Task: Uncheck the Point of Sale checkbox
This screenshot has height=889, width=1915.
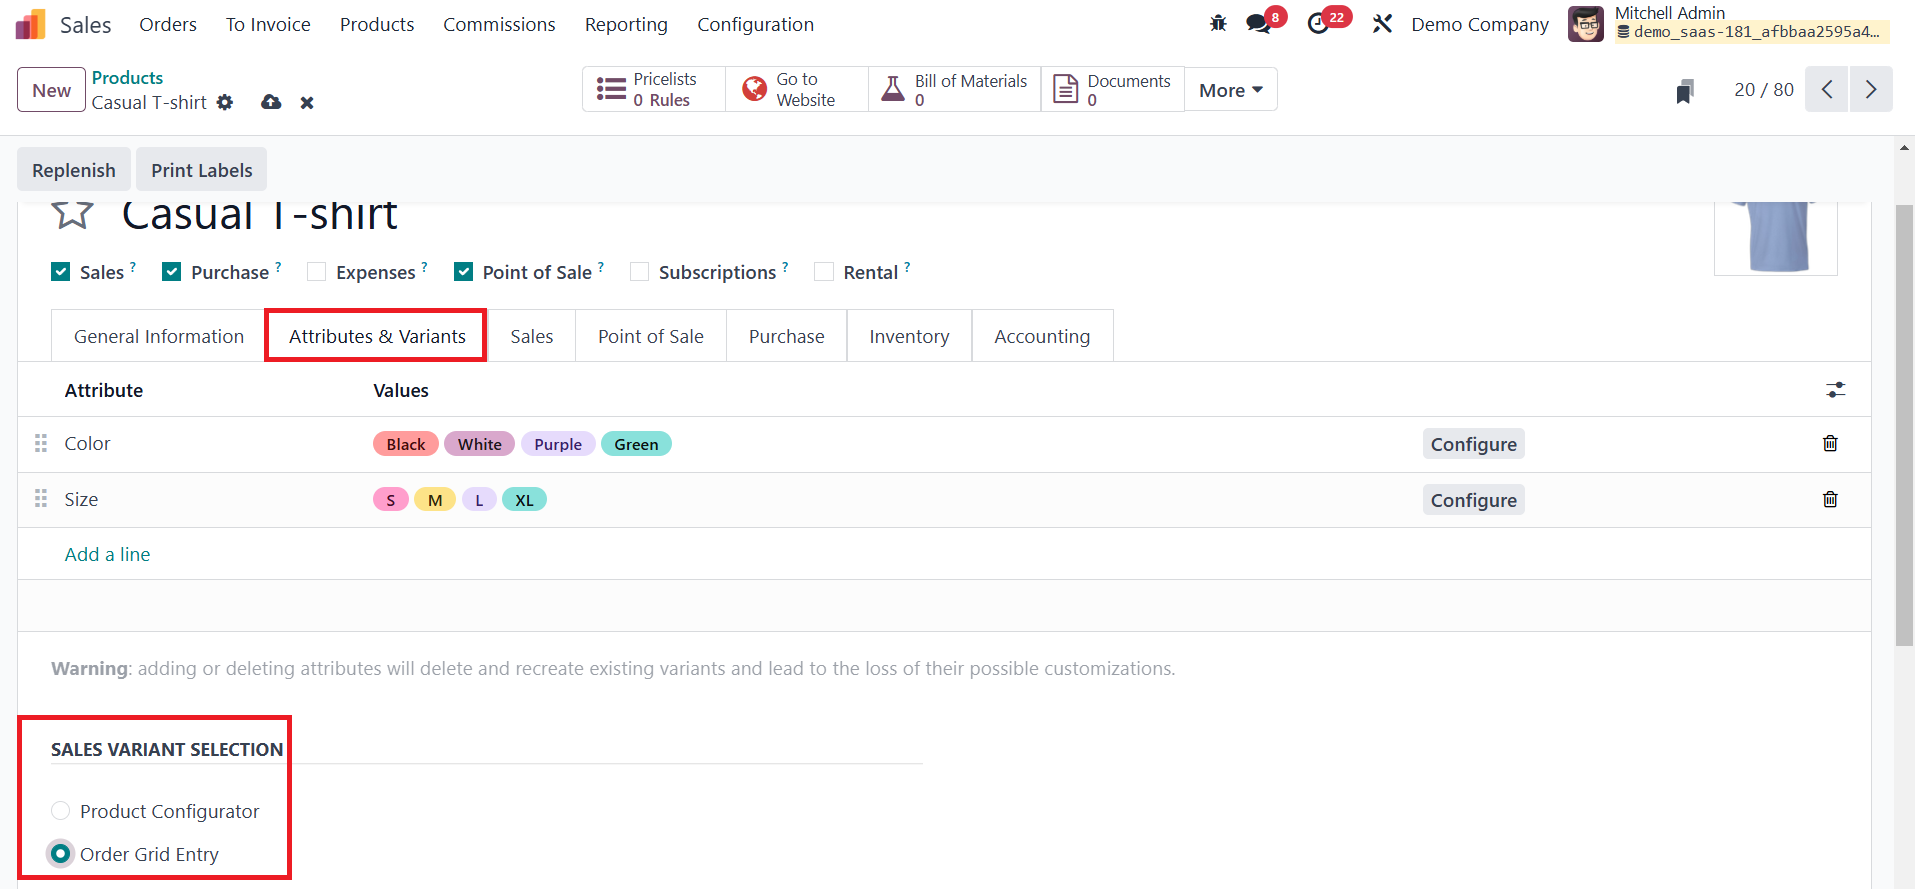Action: click(464, 272)
